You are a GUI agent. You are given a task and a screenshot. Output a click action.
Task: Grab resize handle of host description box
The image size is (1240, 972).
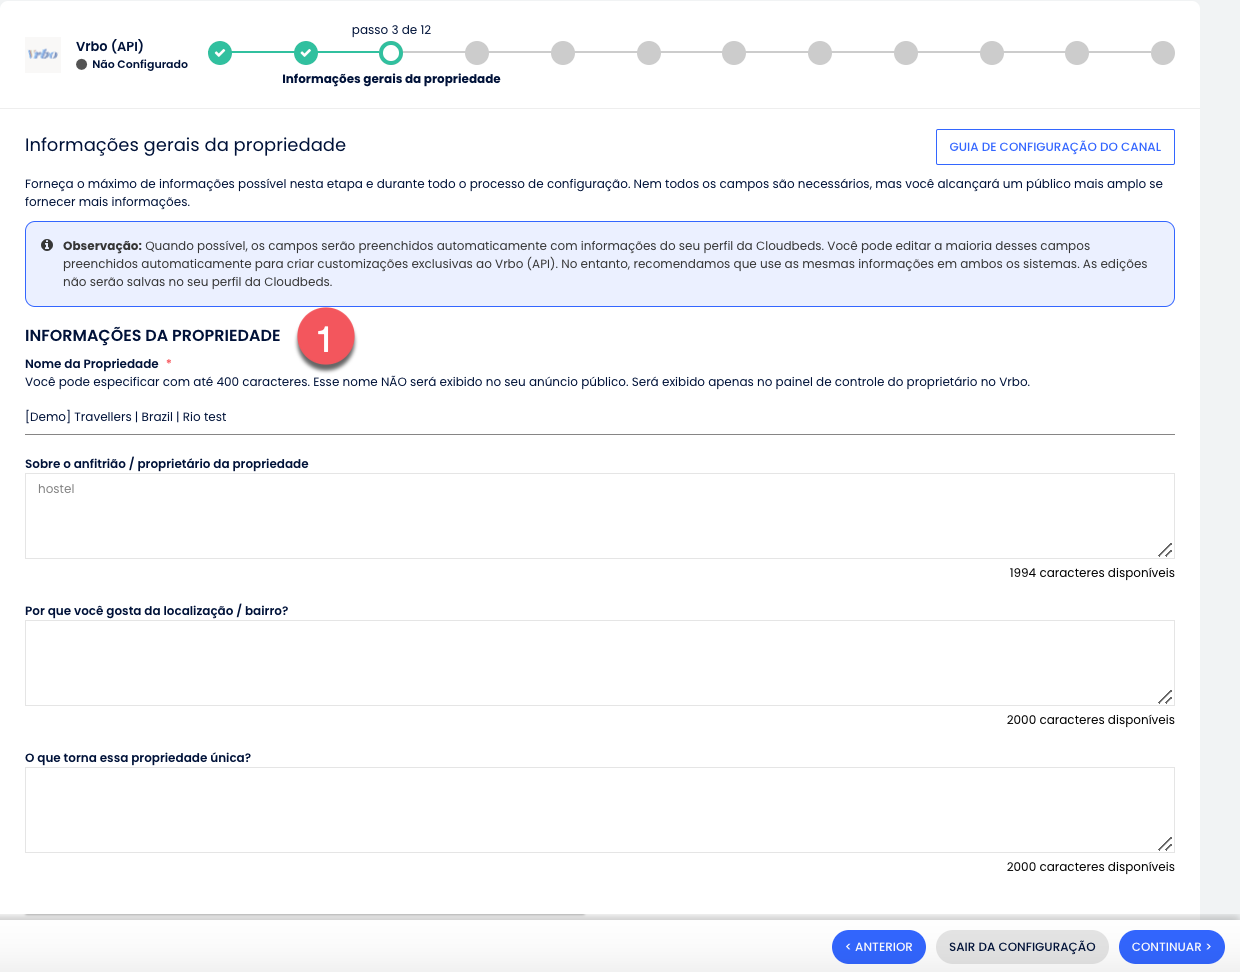[1165, 550]
